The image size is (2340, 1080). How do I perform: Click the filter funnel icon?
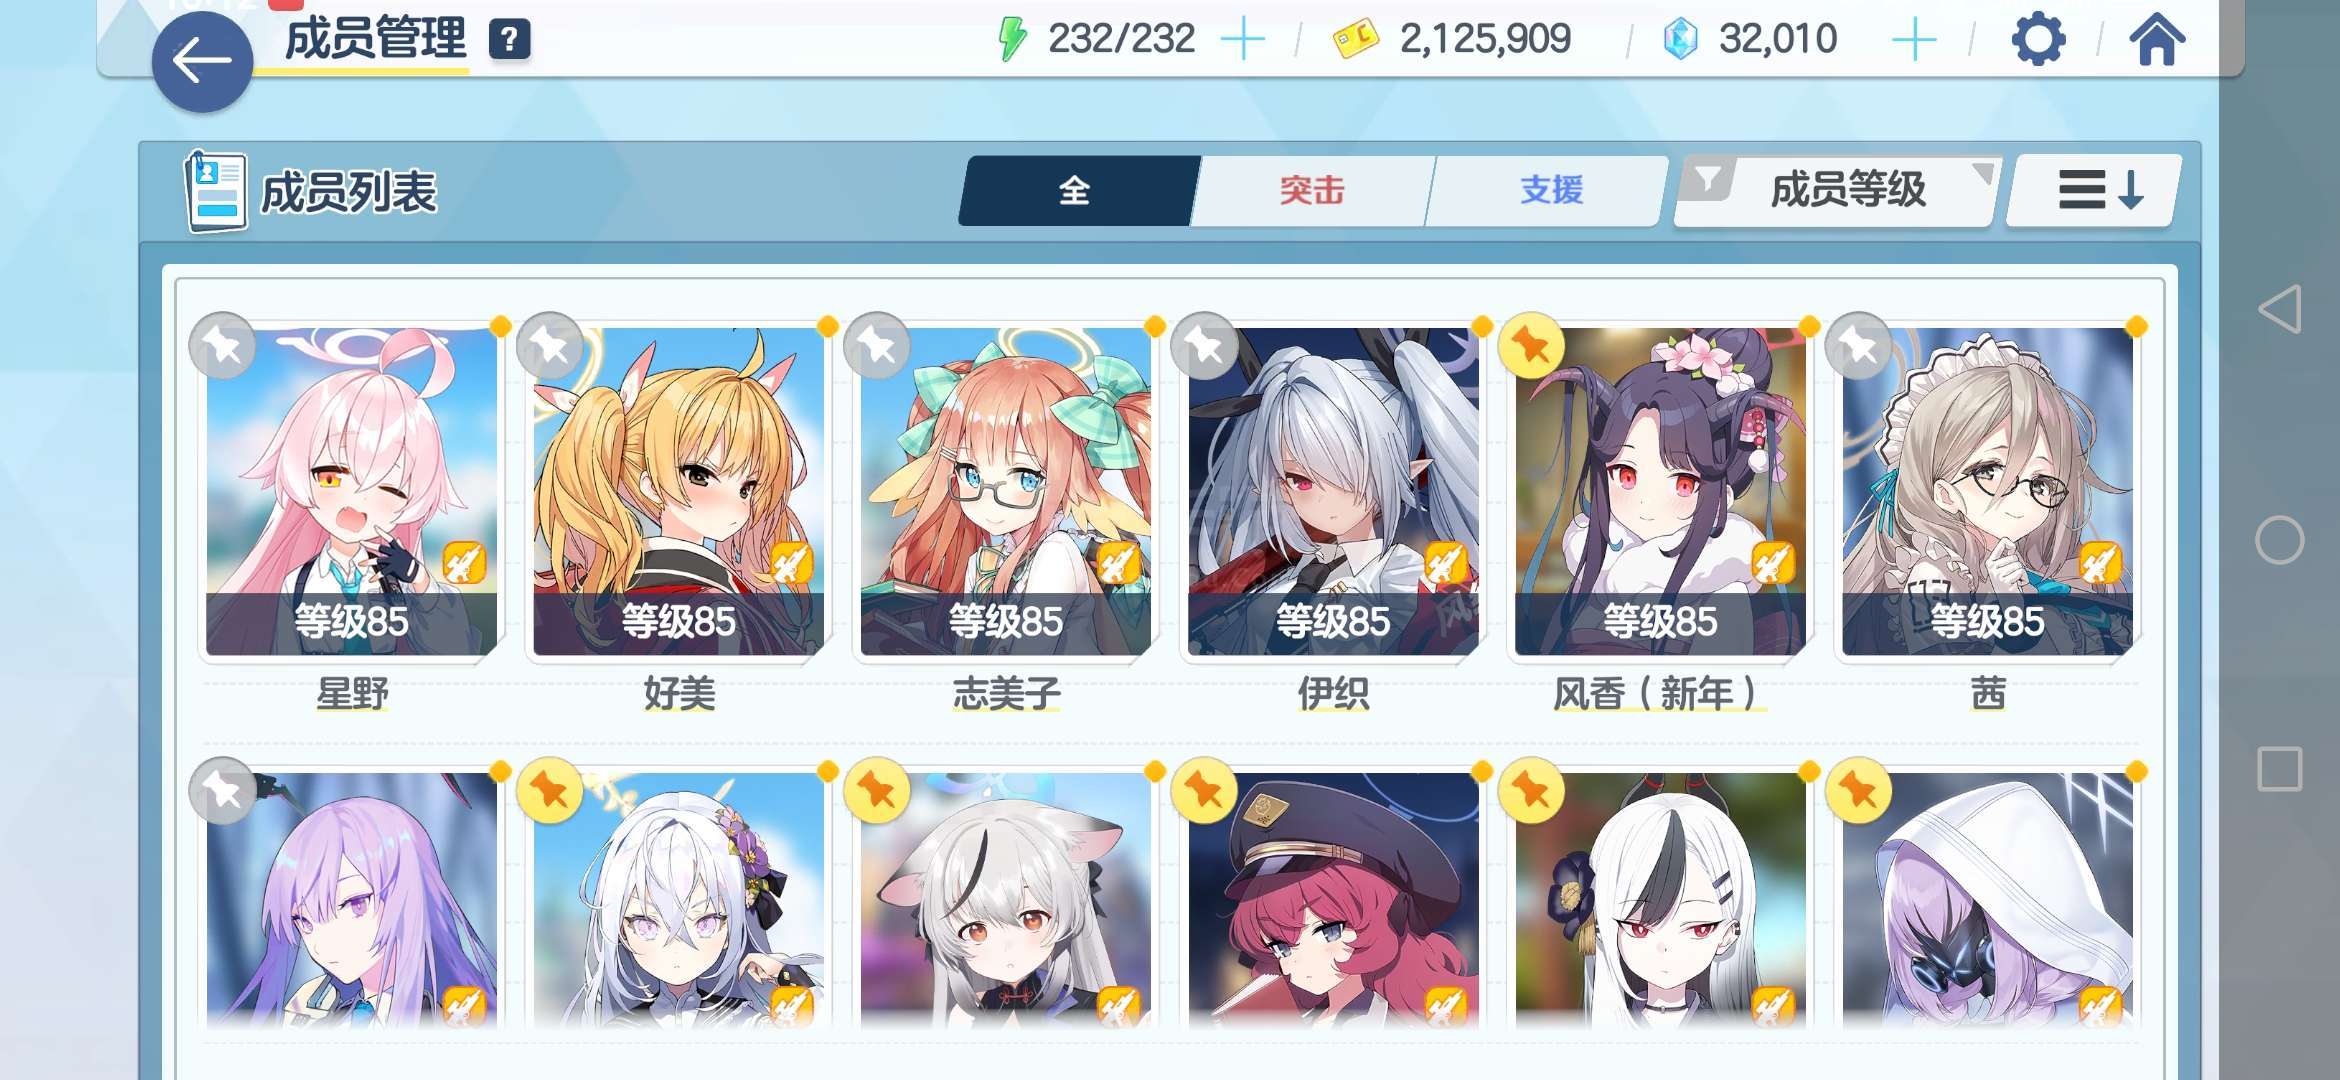tap(1709, 180)
